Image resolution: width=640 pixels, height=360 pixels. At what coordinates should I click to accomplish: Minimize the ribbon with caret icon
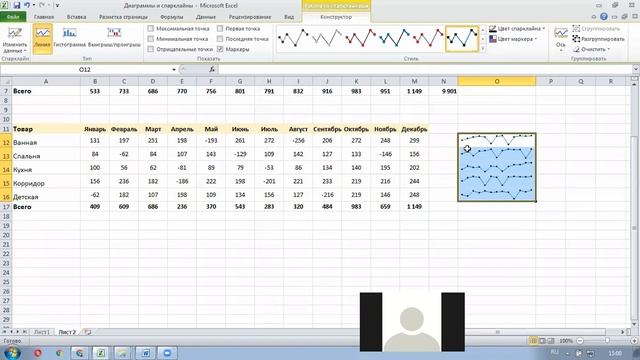point(594,17)
